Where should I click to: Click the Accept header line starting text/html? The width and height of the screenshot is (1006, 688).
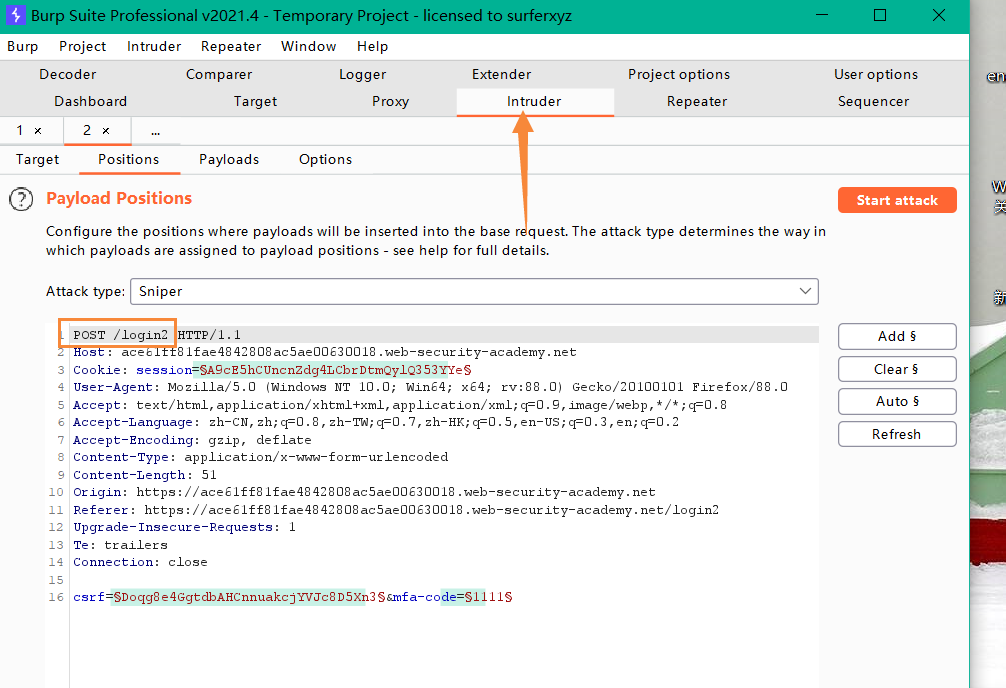[400, 405]
